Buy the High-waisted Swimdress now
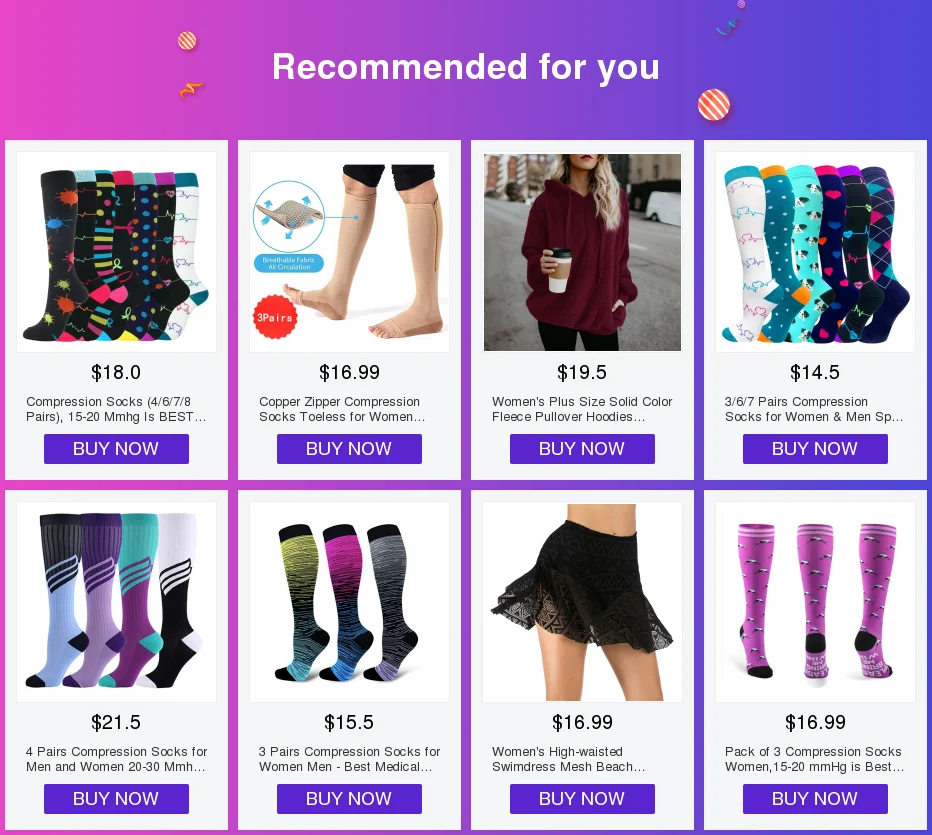The image size is (932, 835). click(x=582, y=799)
